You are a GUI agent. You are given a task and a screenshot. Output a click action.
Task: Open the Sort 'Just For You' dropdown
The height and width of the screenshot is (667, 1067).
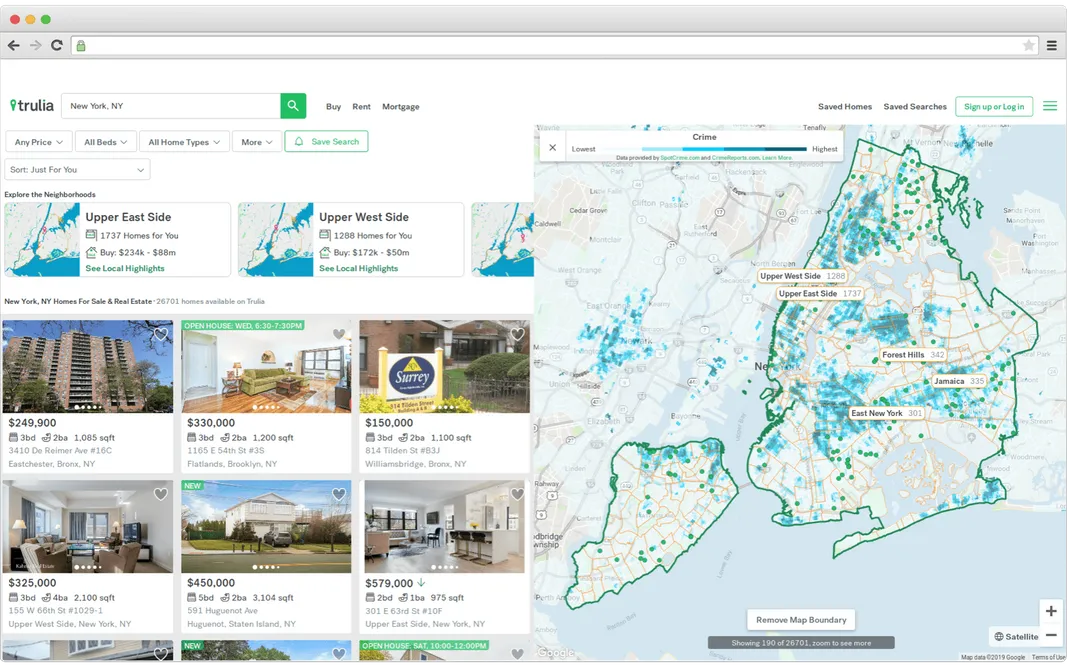77,168
